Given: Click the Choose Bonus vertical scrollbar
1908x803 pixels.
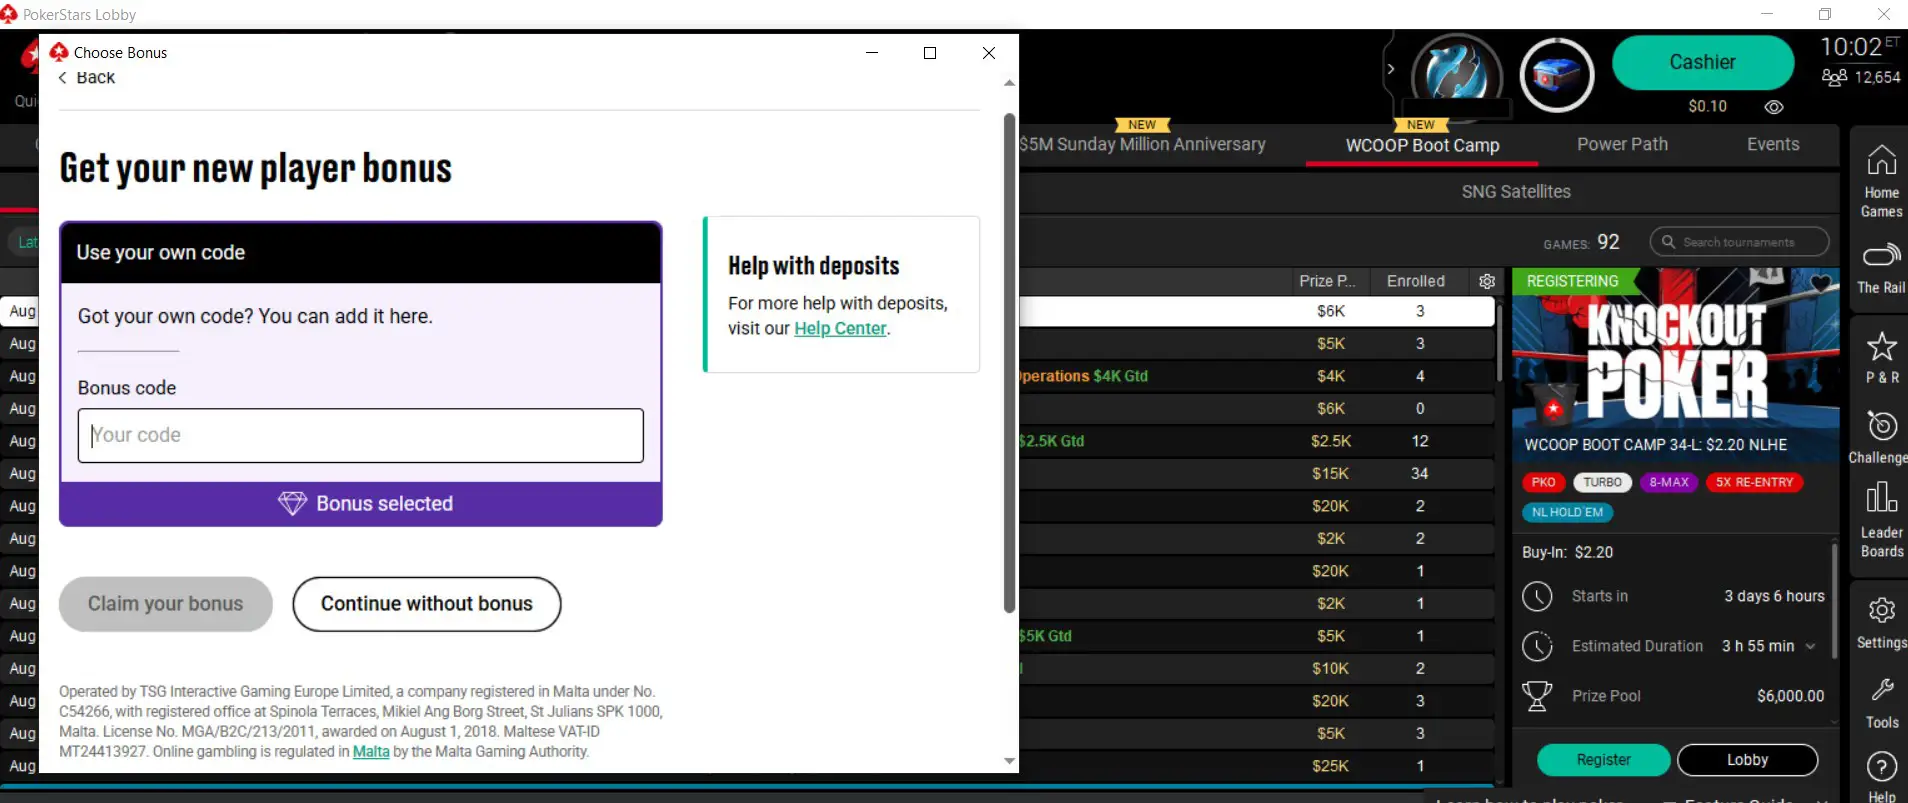Looking at the screenshot, I should coord(1009,362).
